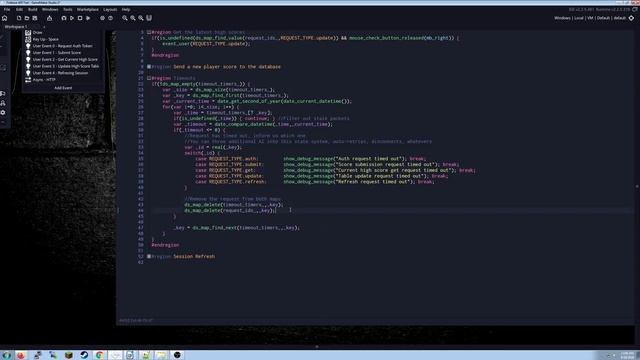Image resolution: width=640 pixels, height=360 pixels.
Task: Click the Default config label
Action: coord(603,18)
